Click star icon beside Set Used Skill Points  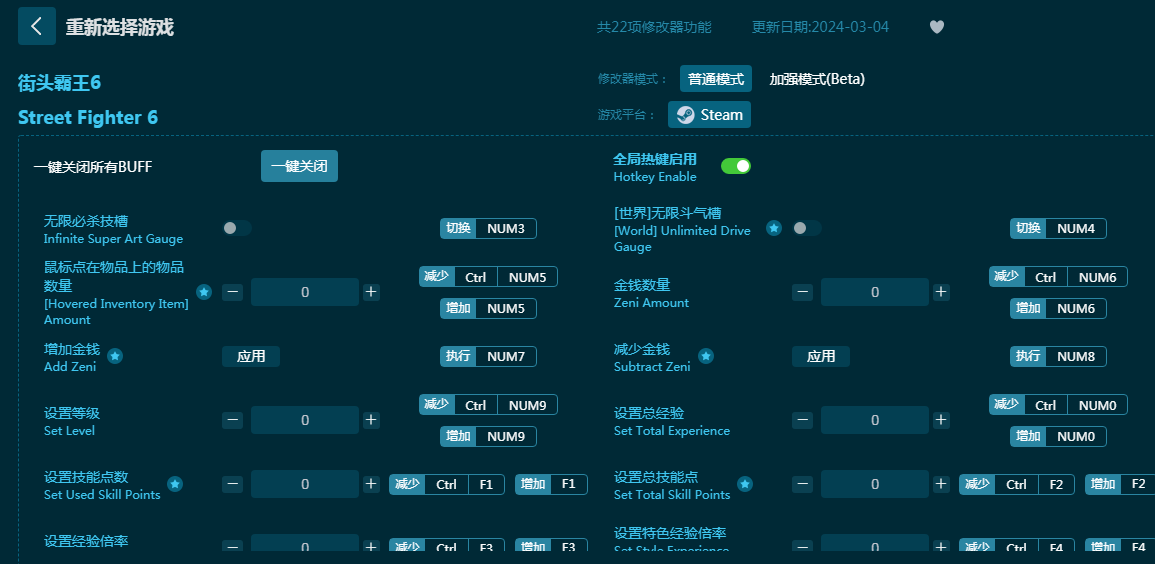click(x=175, y=484)
